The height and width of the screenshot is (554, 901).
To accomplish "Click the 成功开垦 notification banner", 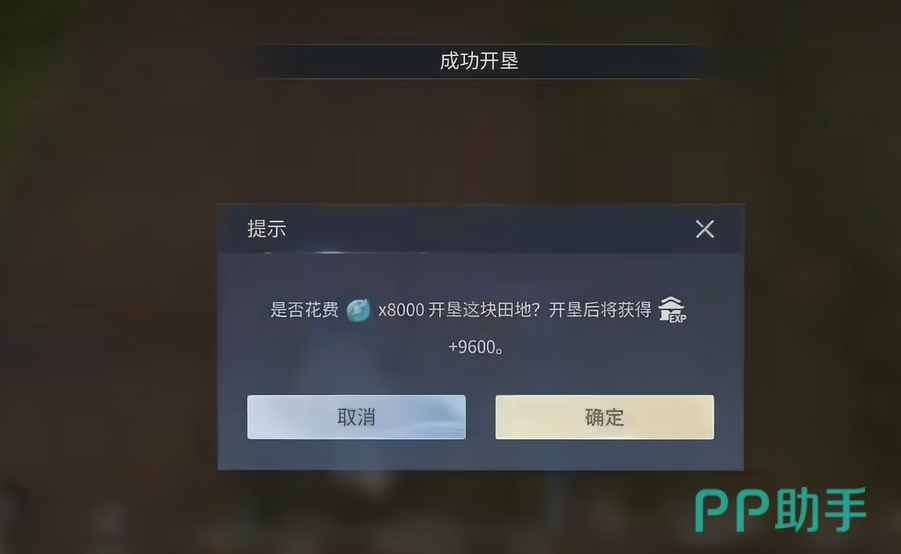I will point(479,61).
